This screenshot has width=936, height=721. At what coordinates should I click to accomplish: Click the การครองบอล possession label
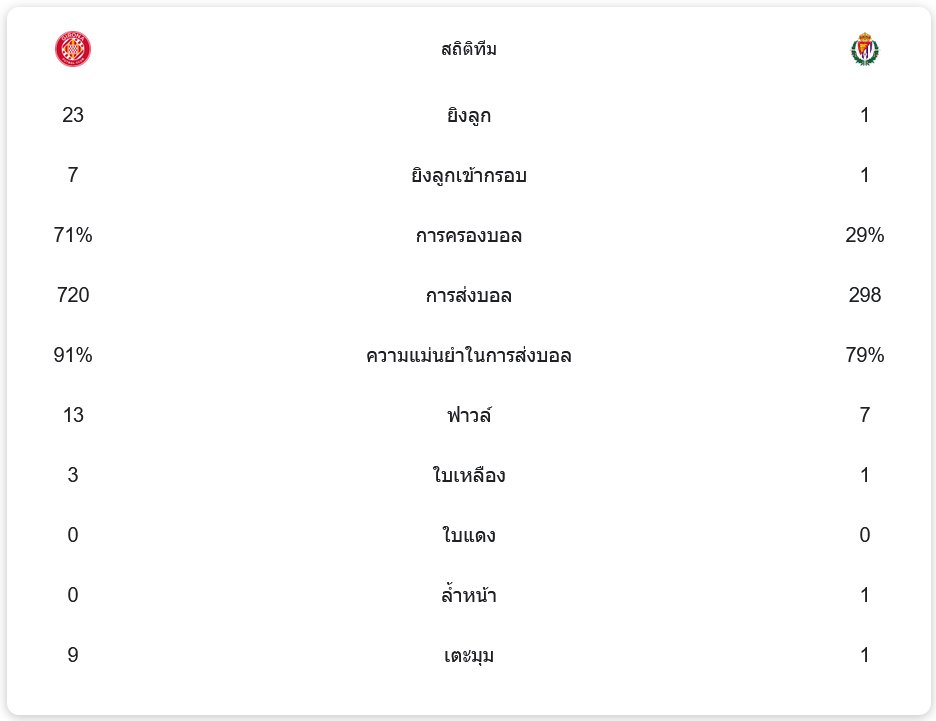468,236
